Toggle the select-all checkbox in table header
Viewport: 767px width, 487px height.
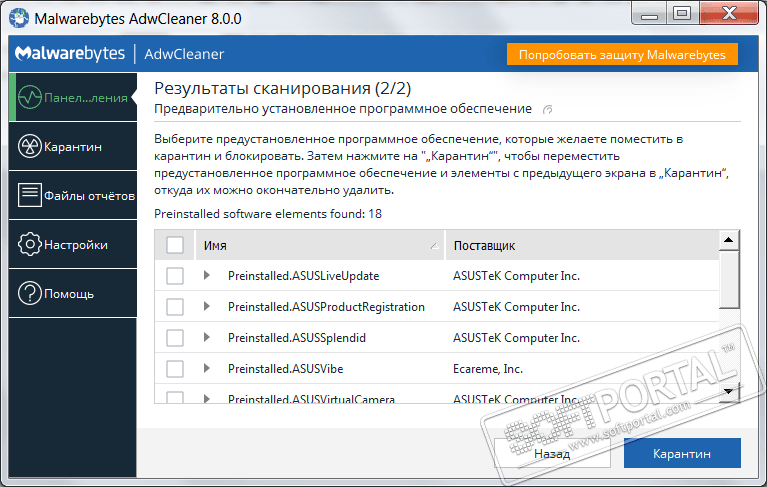tap(175, 245)
